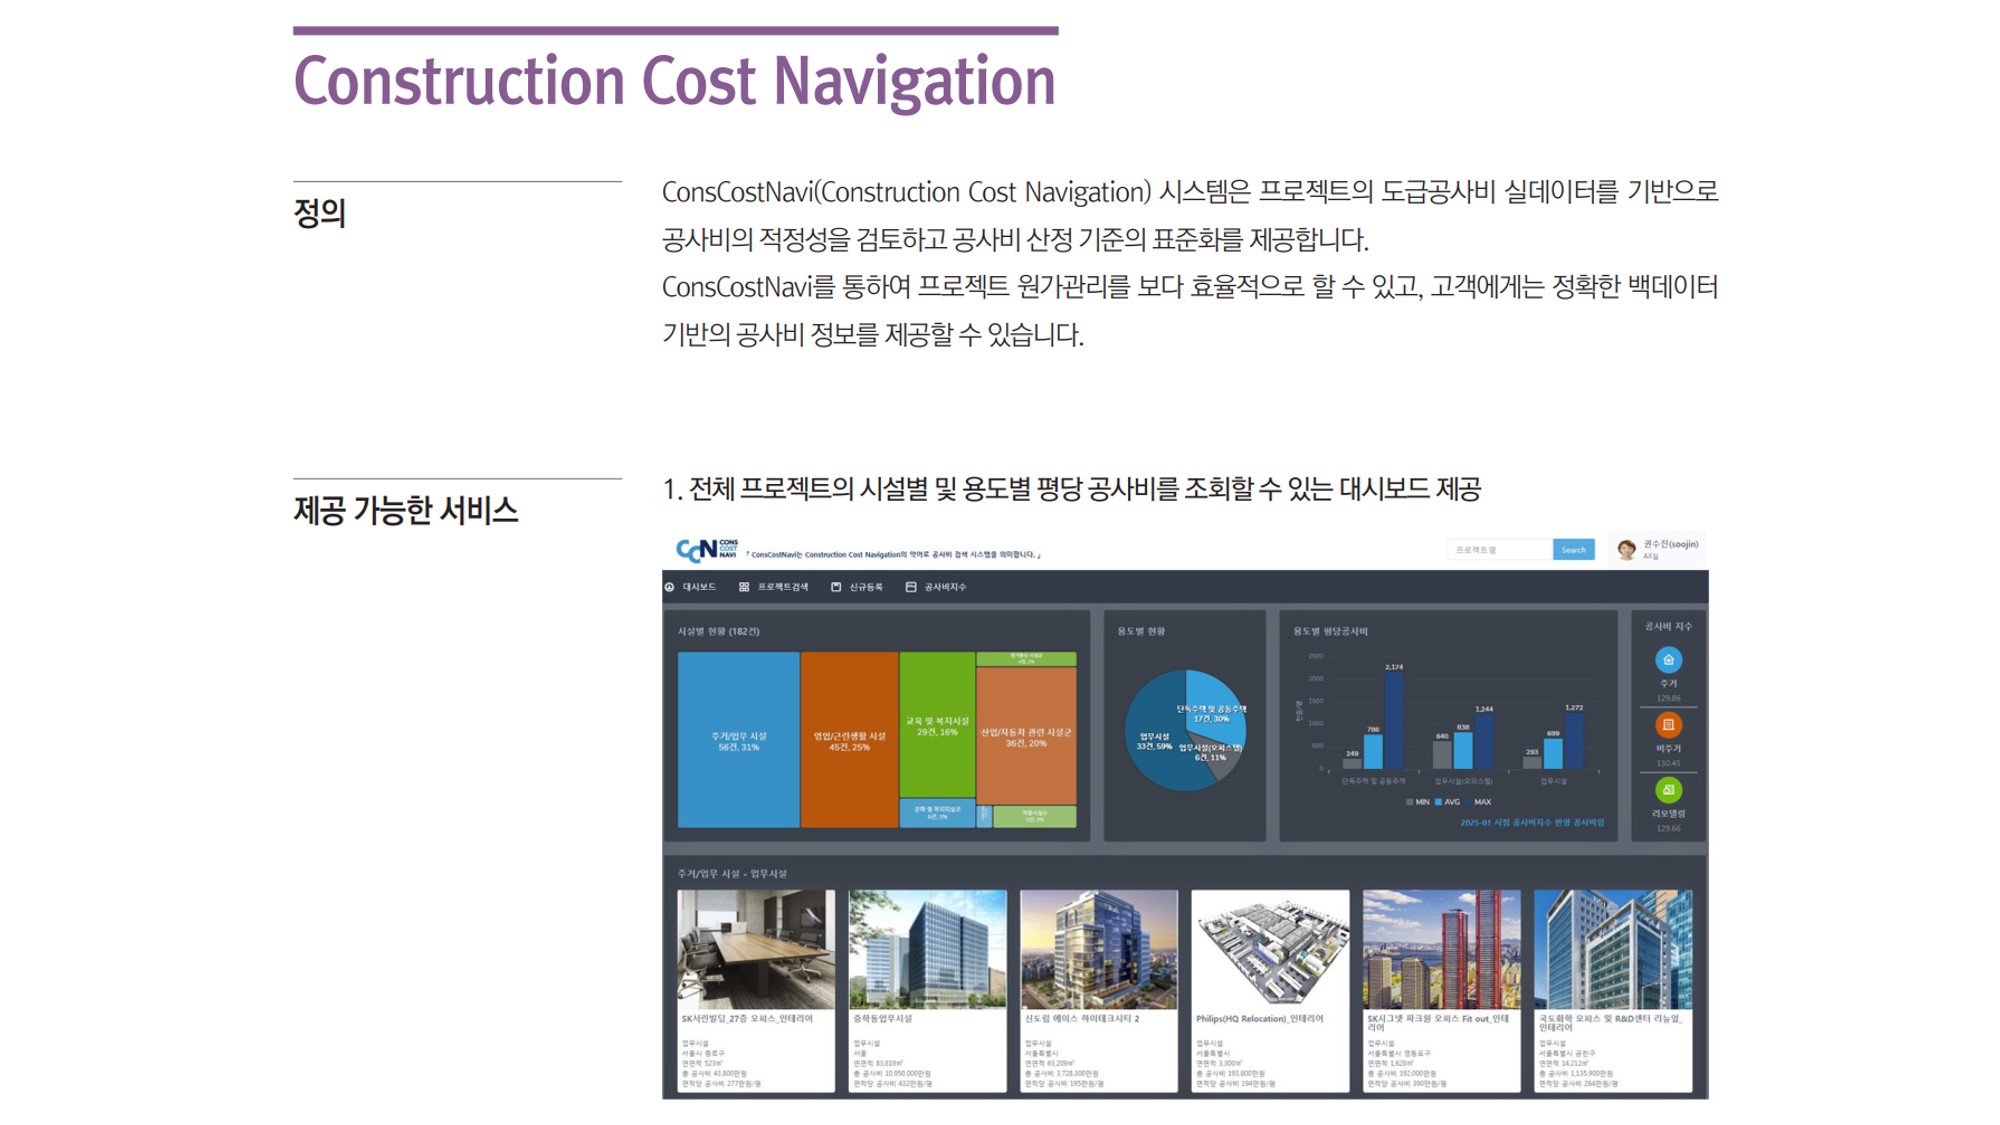Click the 용도별 현황 heading
Viewport: 2000px width, 1125px height.
[1141, 631]
